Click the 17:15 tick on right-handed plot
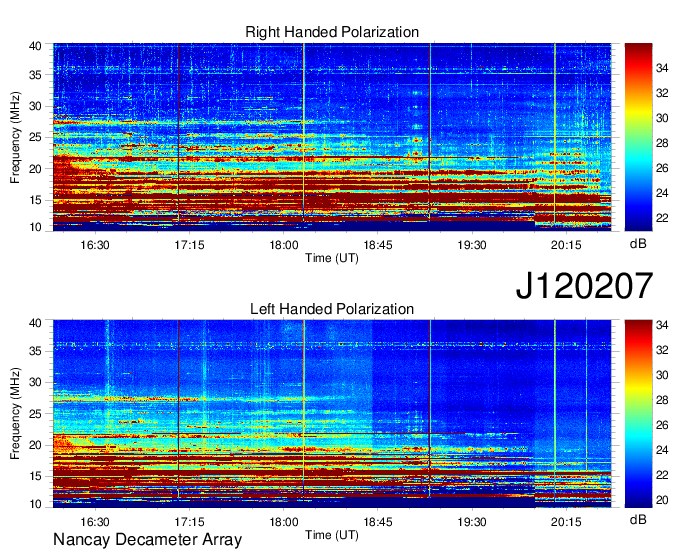The width and height of the screenshot is (680, 552). [189, 245]
